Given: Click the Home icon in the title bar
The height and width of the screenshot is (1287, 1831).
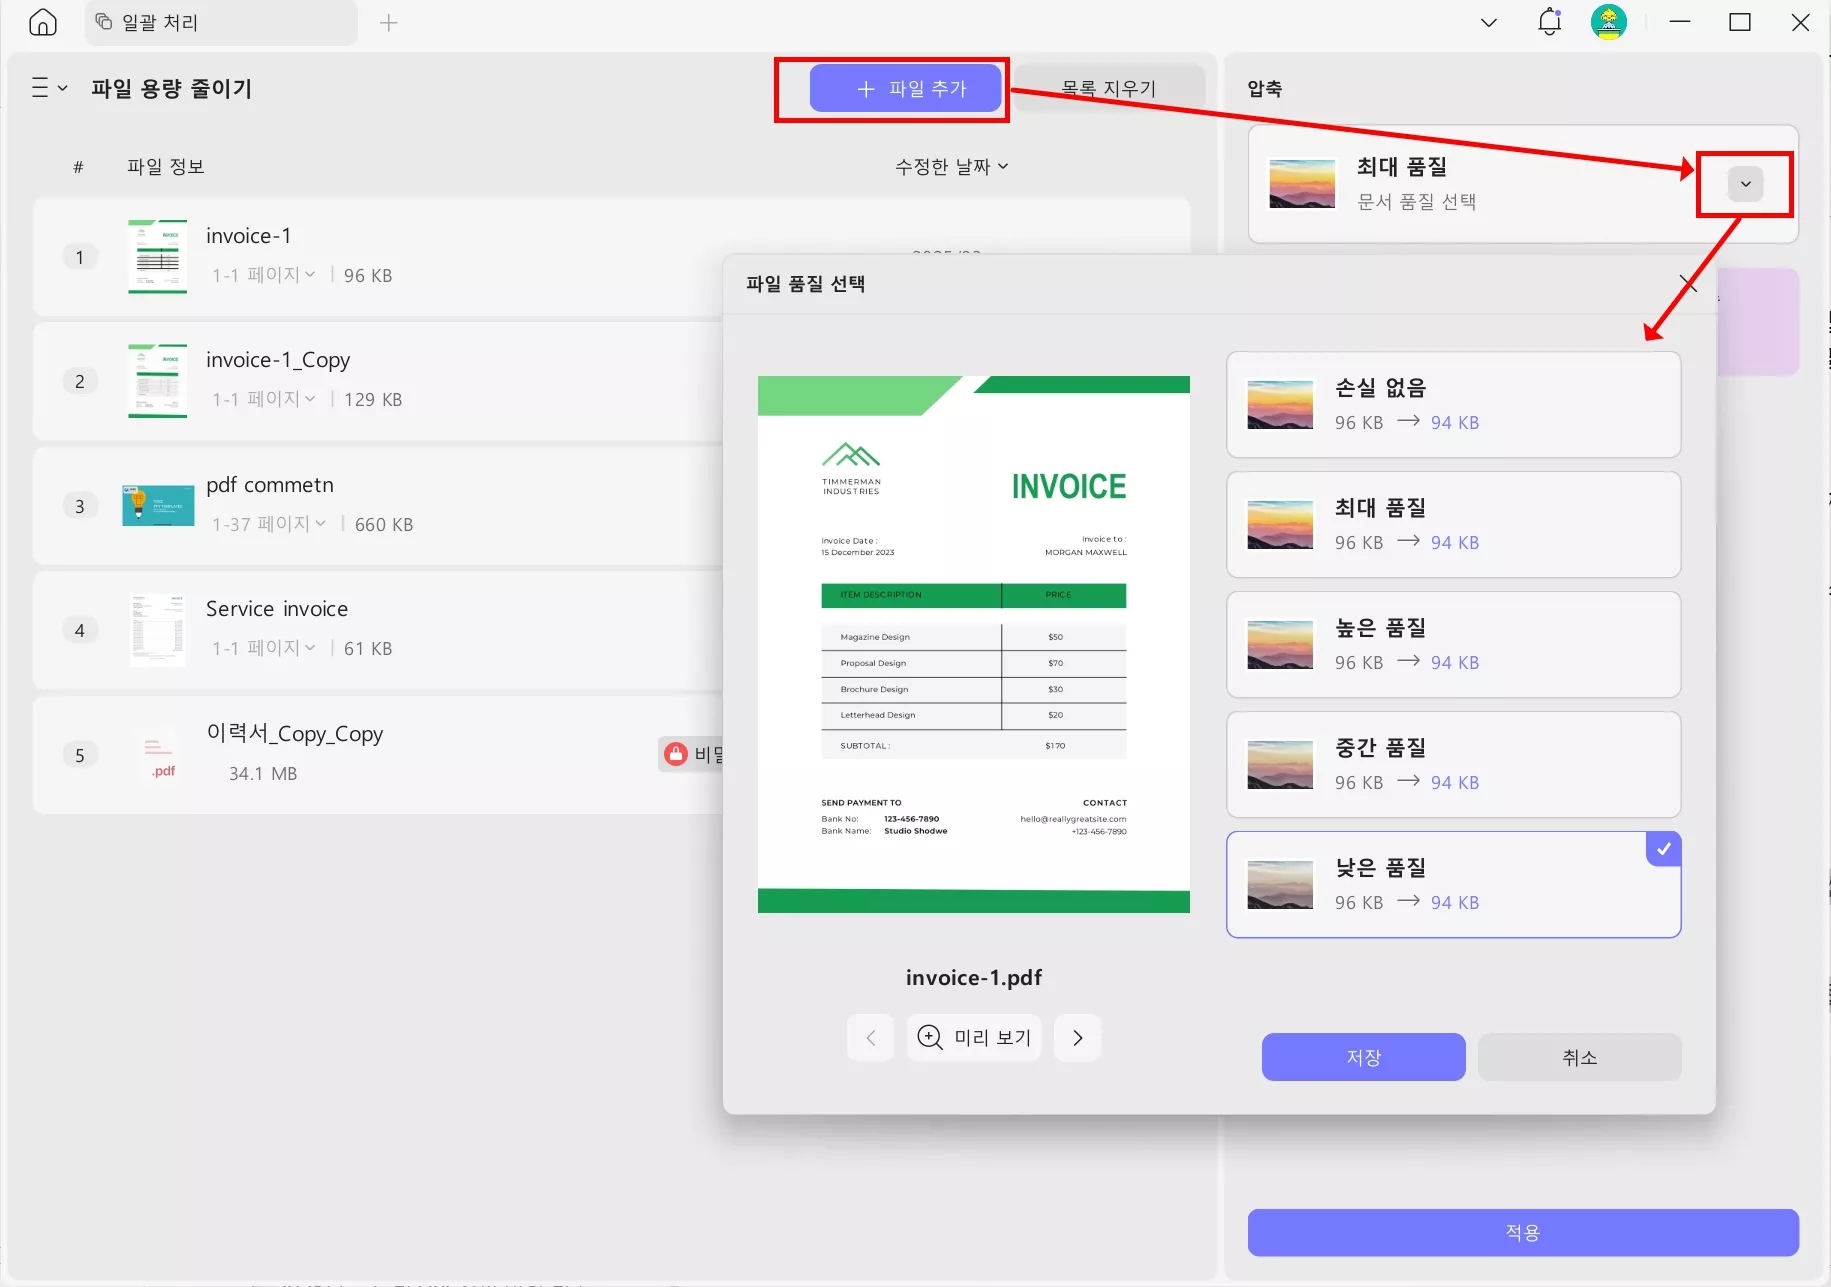Looking at the screenshot, I should click(x=42, y=21).
